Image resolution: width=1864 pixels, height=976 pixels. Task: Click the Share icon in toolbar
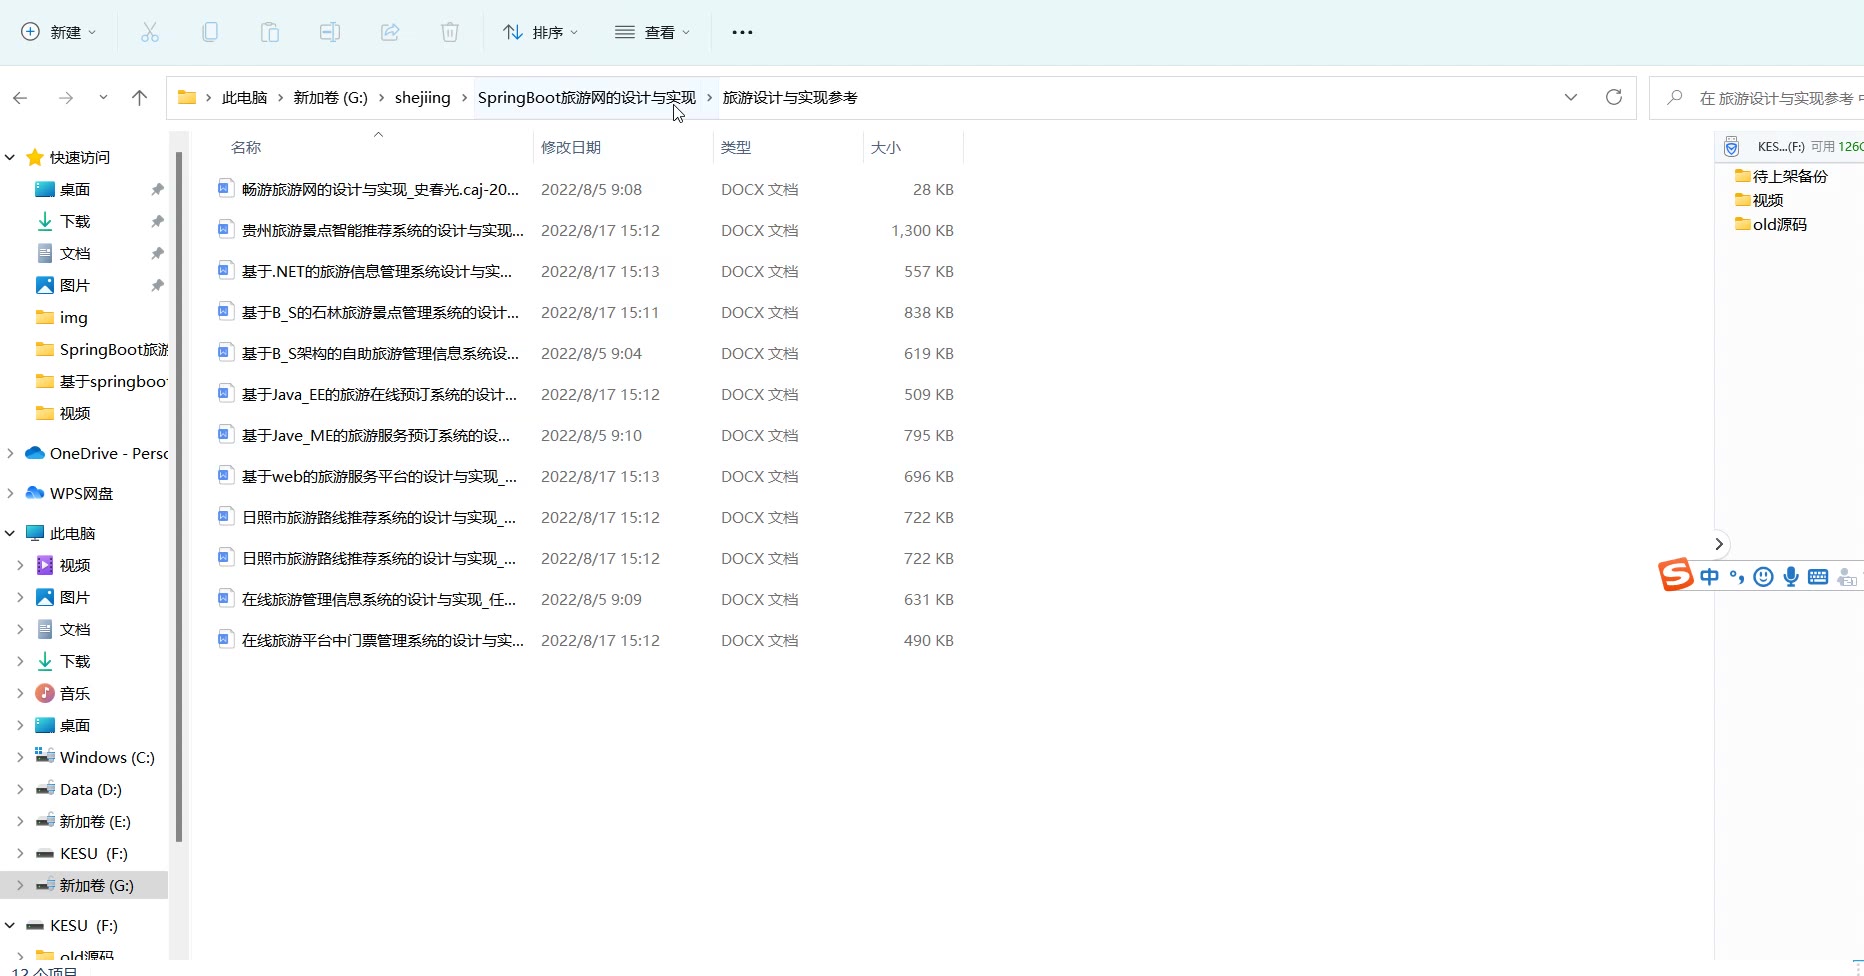[390, 32]
